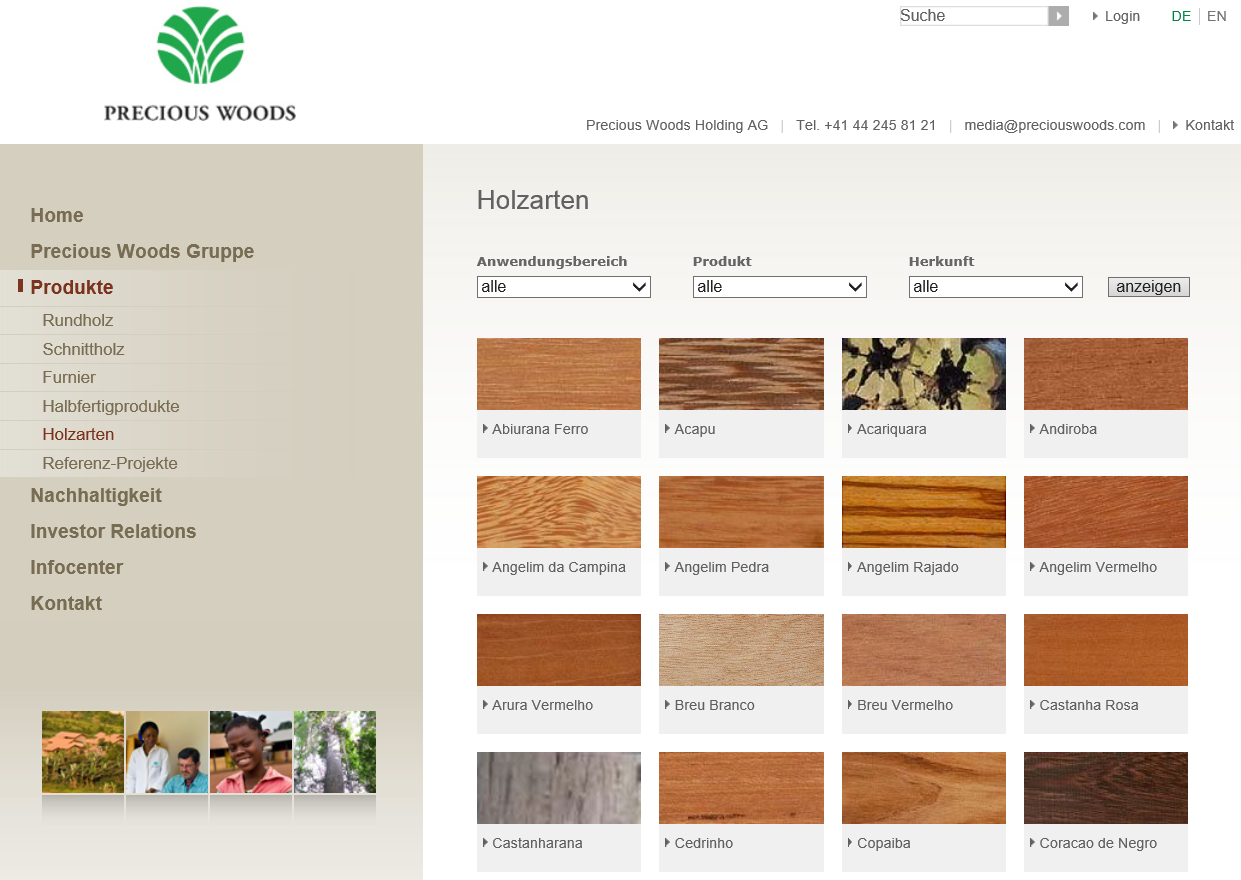The image size is (1241, 880).
Task: Click the tall tree trunk photo in sidebar
Action: click(335, 752)
